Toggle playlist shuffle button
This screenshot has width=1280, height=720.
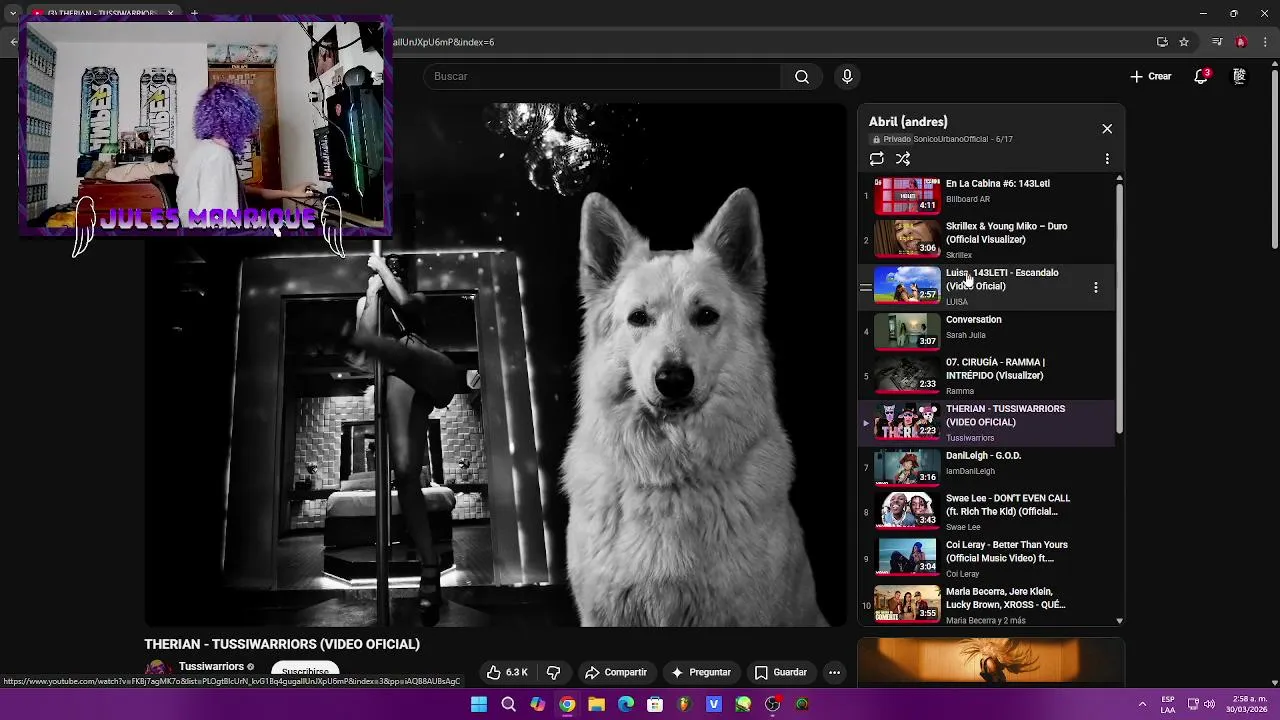(903, 159)
